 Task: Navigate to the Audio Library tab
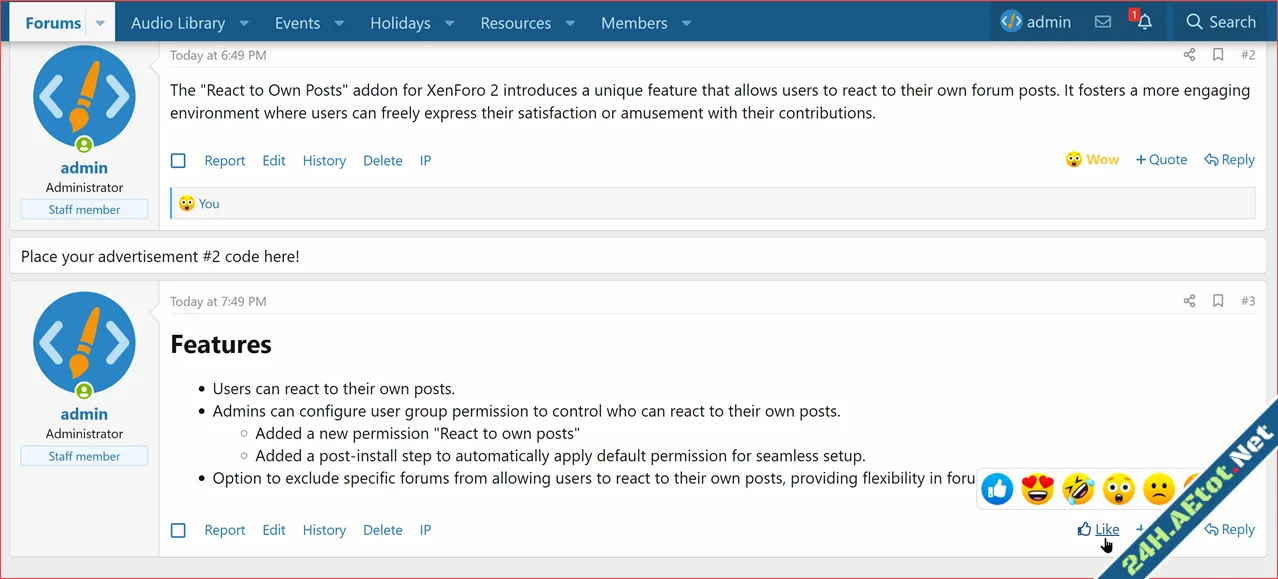pyautogui.click(x=178, y=22)
